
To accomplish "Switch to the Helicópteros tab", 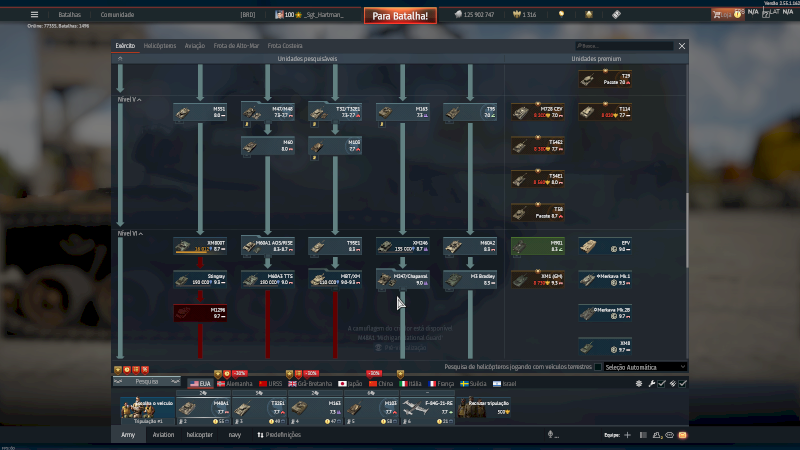I will [x=160, y=46].
